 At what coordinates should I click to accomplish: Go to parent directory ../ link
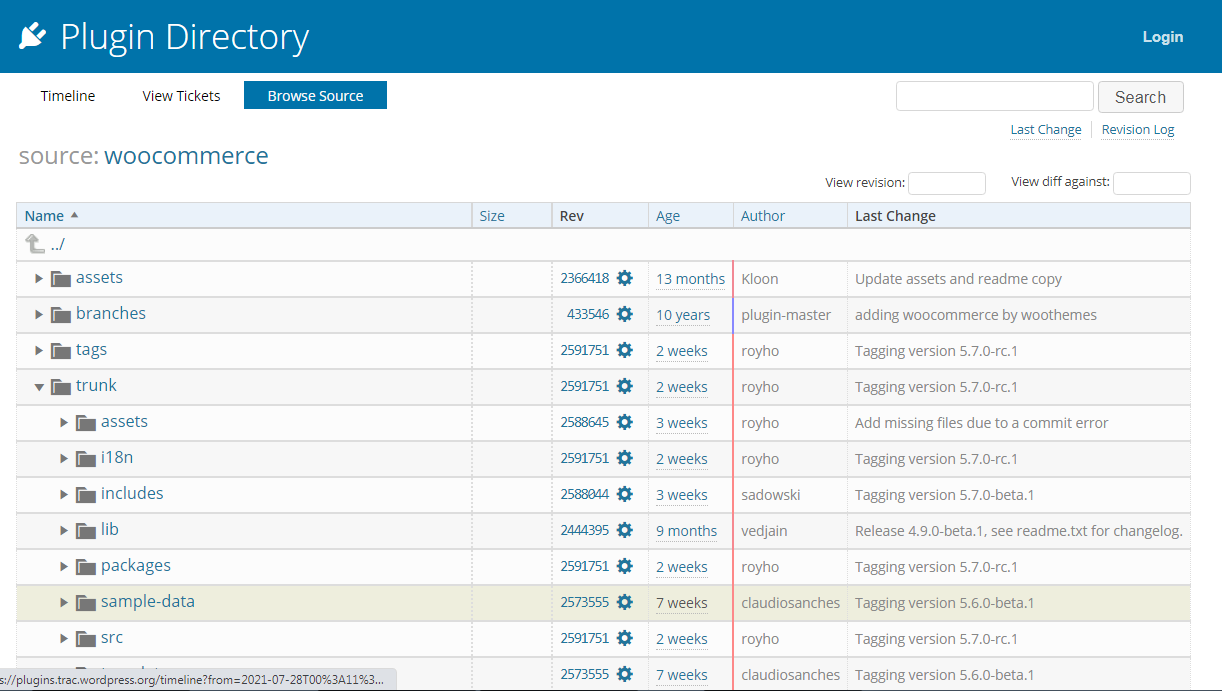[58, 243]
